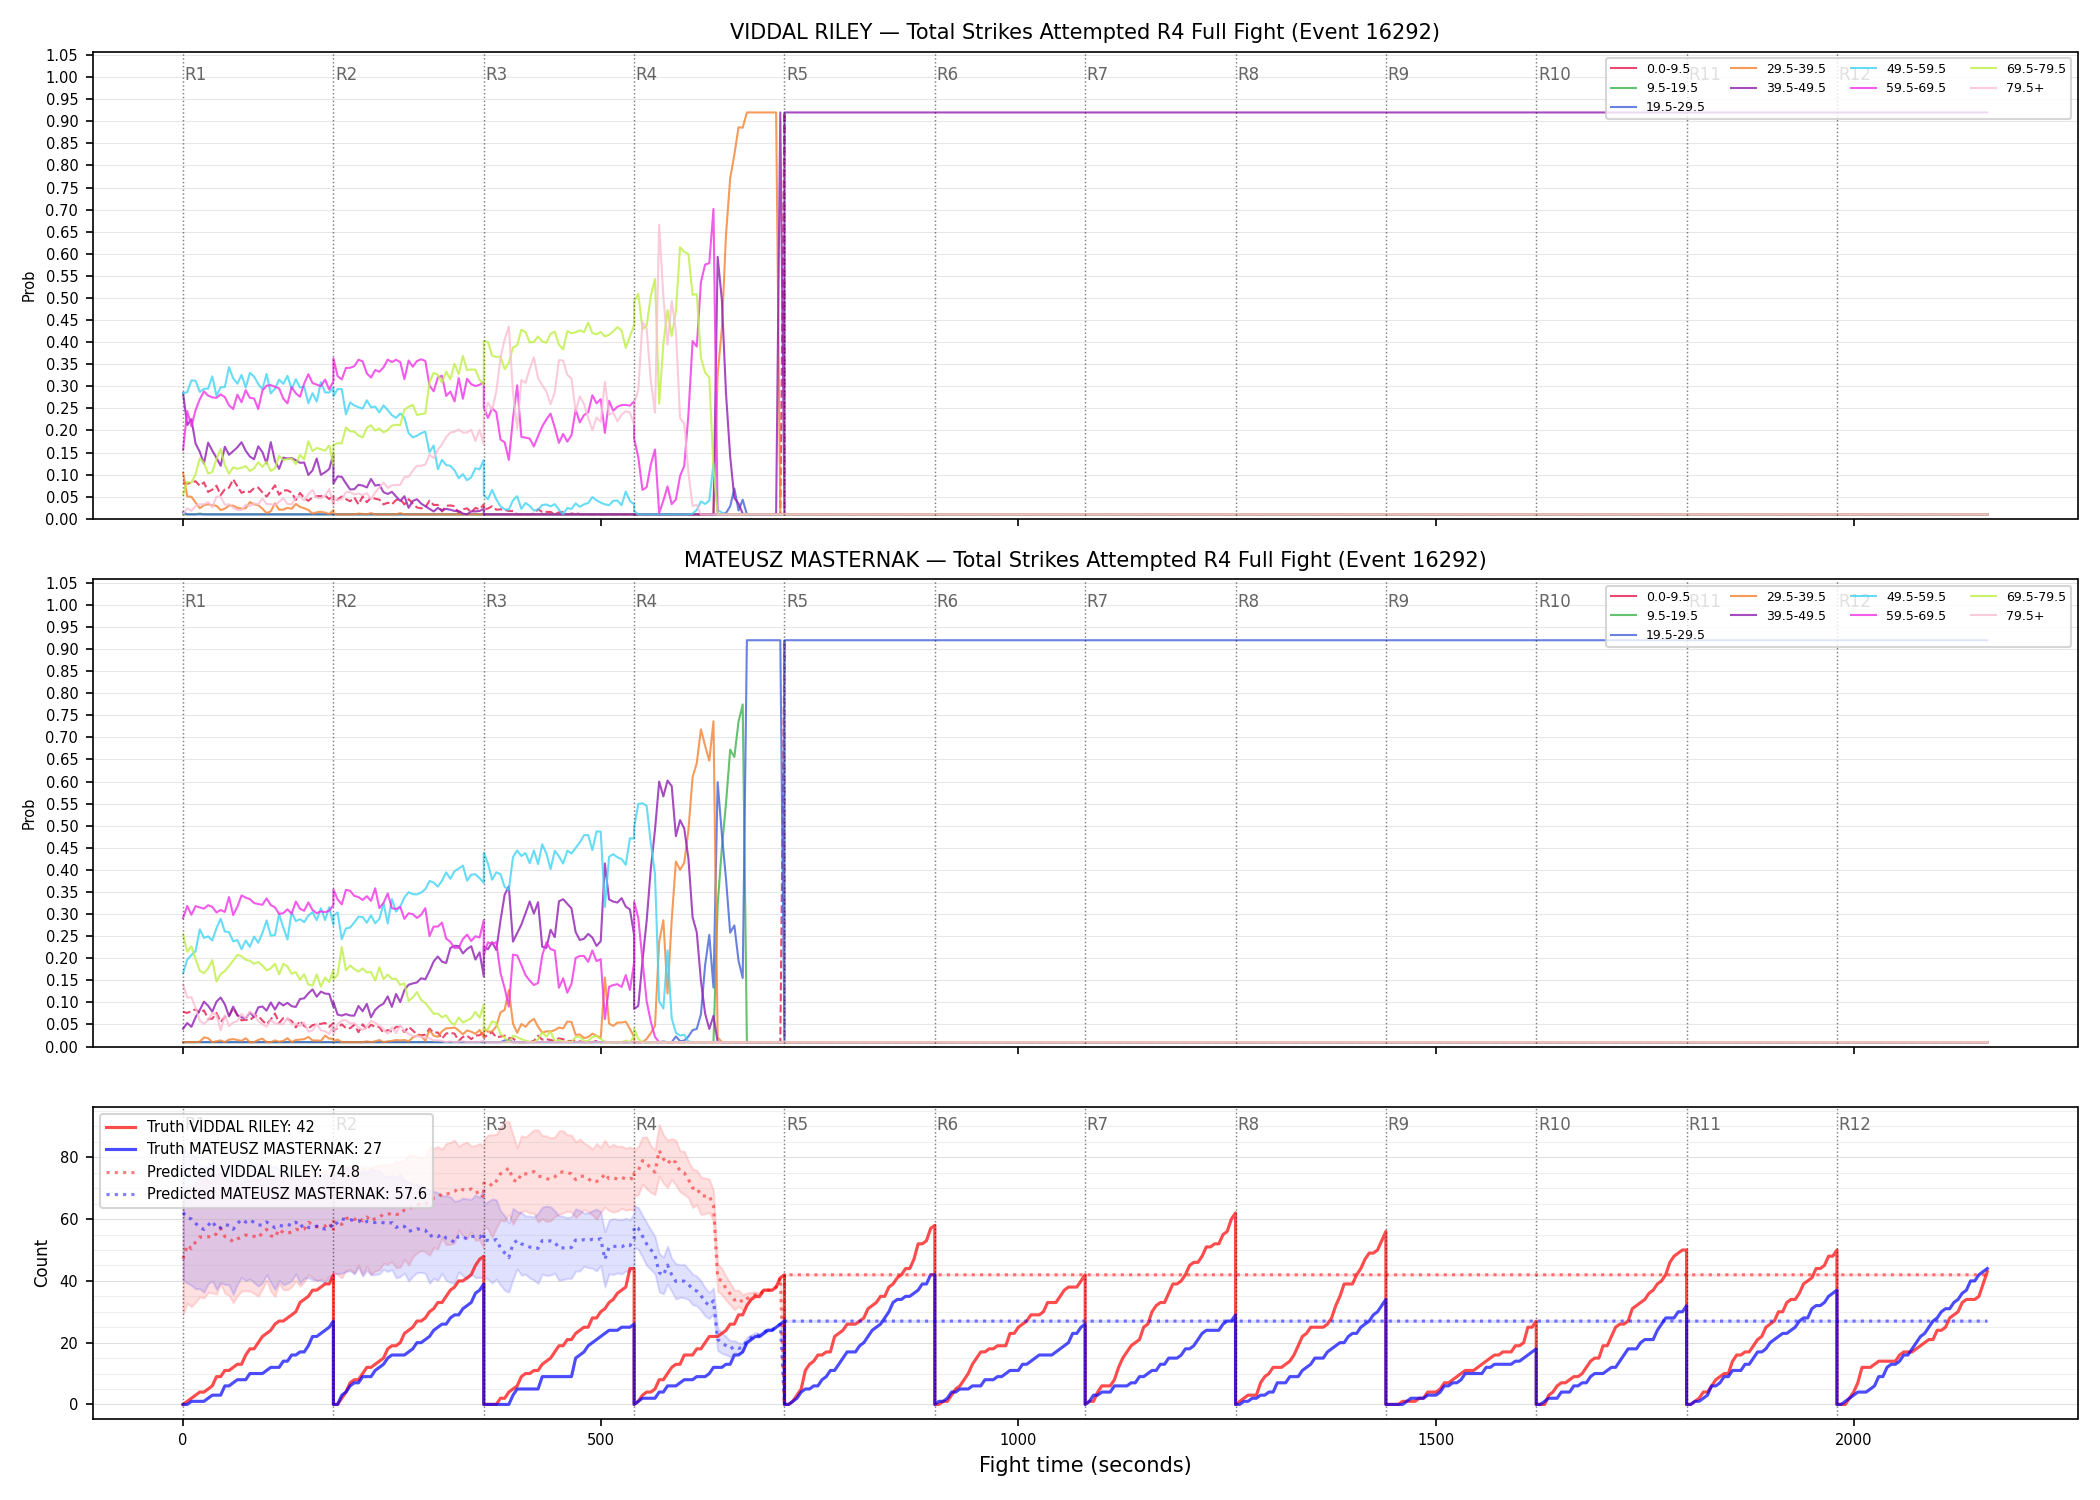Click the 2000 tick label on the x-axis
The image size is (2100, 1500).
[1853, 1439]
